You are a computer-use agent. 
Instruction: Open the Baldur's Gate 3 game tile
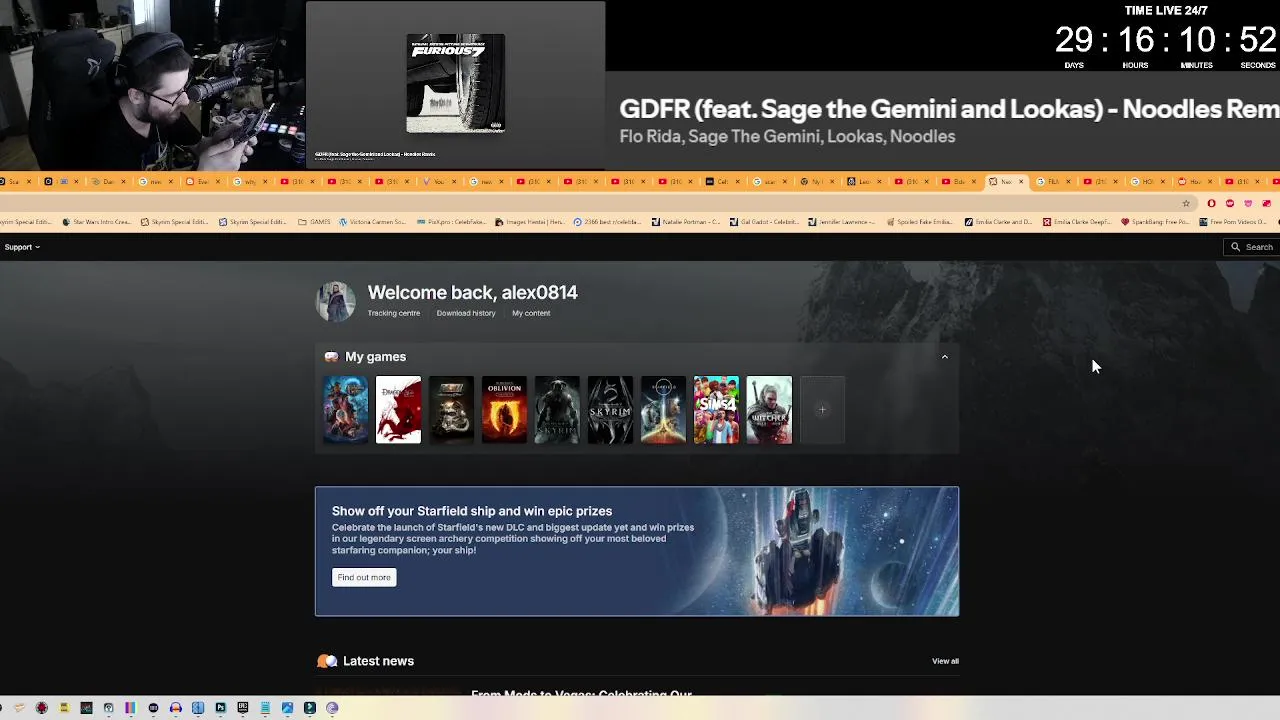pos(345,410)
